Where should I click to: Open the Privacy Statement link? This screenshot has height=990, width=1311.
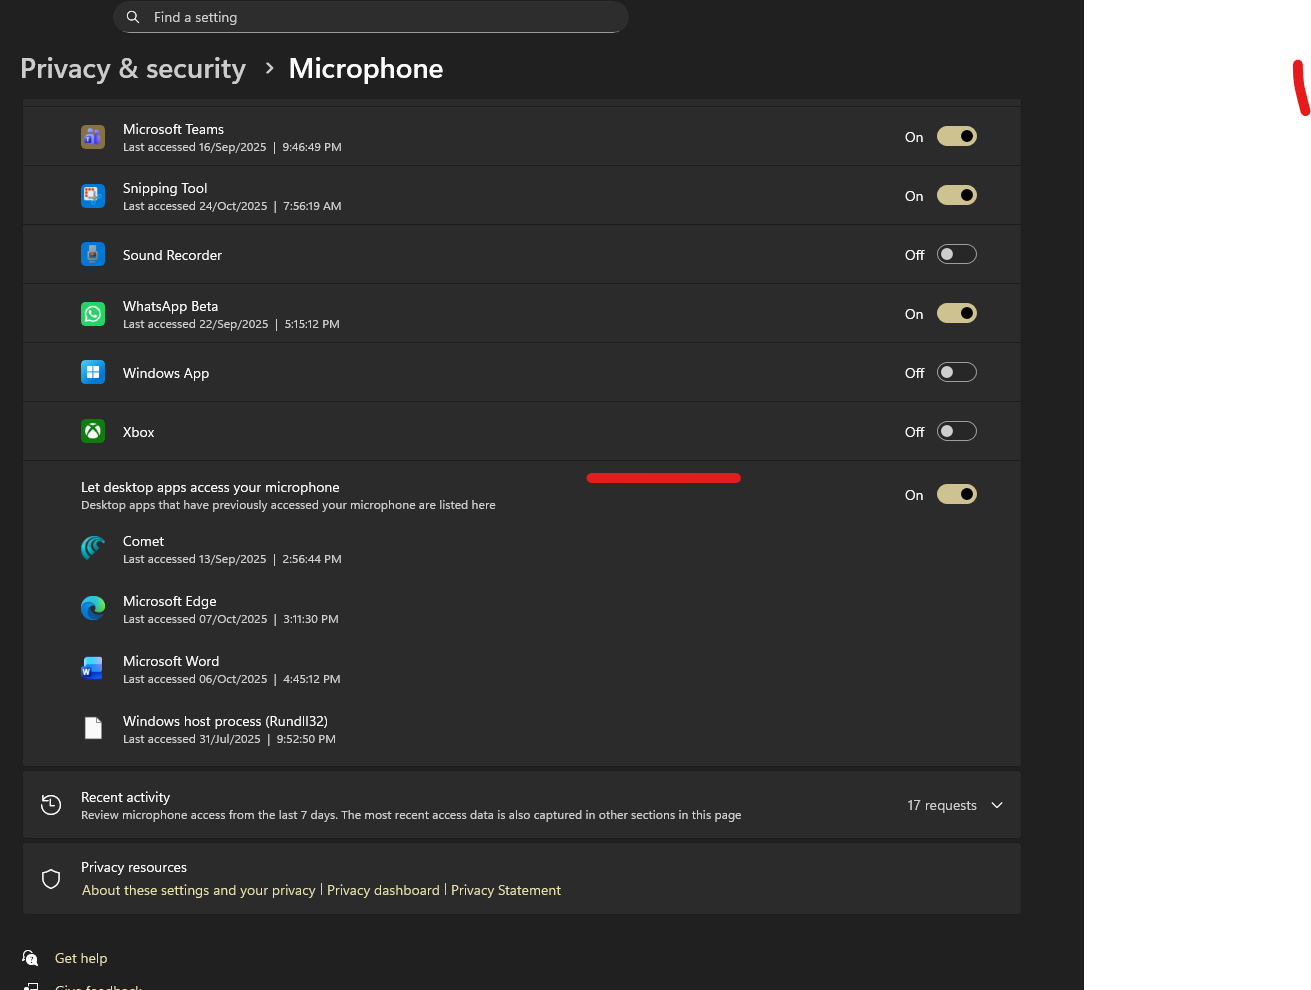pyautogui.click(x=506, y=890)
